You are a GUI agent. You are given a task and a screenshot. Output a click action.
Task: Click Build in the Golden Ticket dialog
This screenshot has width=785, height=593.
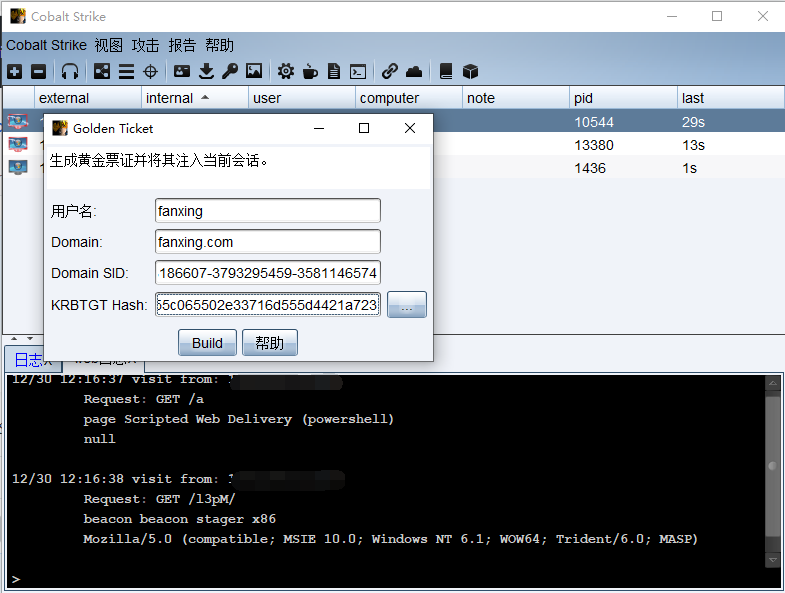click(207, 343)
